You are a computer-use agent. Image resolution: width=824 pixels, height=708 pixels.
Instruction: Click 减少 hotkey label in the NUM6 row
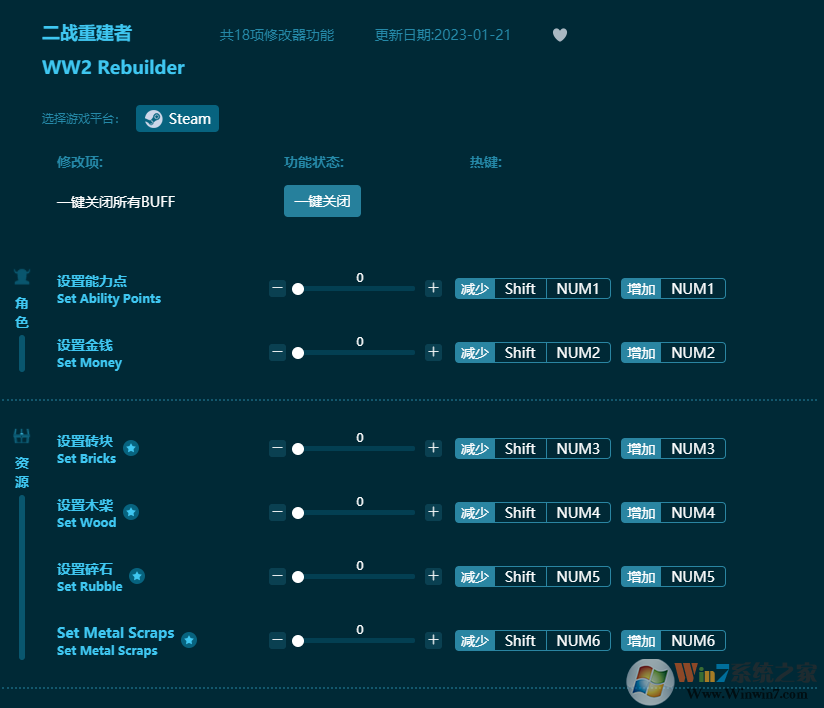point(475,641)
